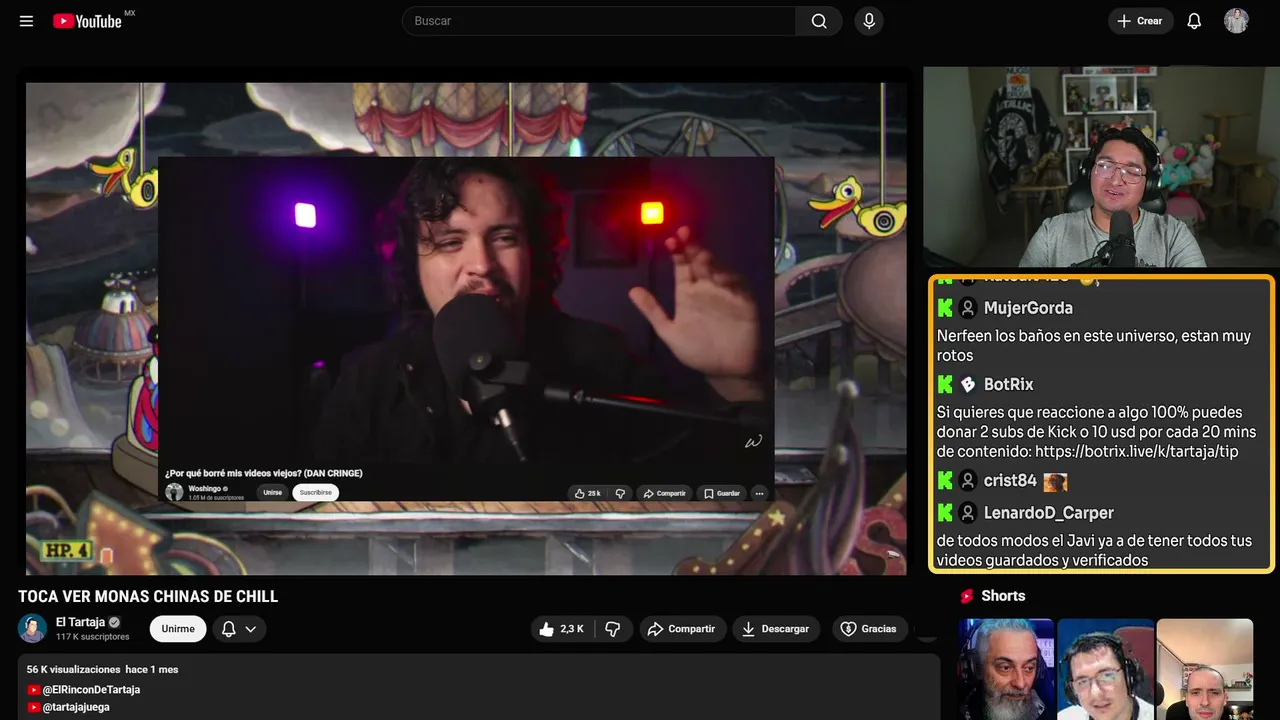Share the video with Compartir below the title
Image resolution: width=1280 pixels, height=720 pixels.
pos(681,629)
